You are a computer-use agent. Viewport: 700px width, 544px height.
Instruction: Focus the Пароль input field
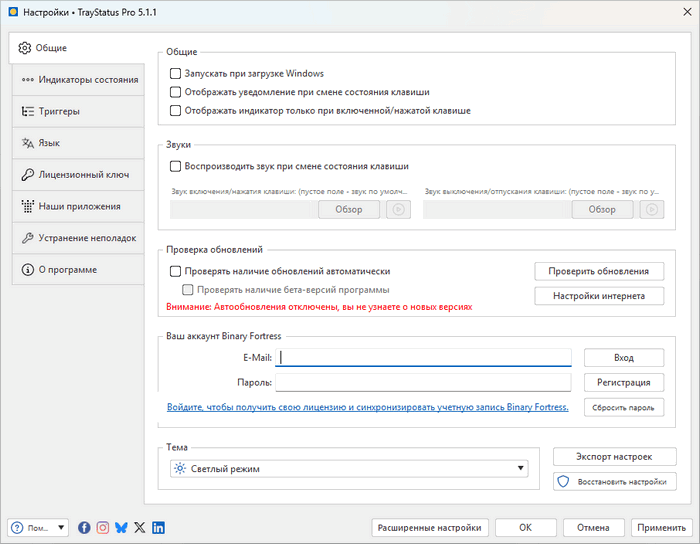coord(423,382)
